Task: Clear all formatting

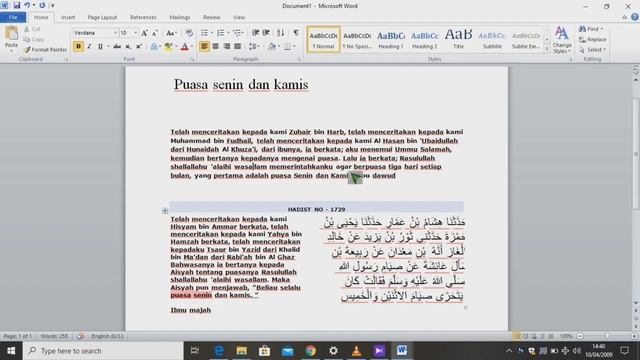Action: tap(189, 33)
